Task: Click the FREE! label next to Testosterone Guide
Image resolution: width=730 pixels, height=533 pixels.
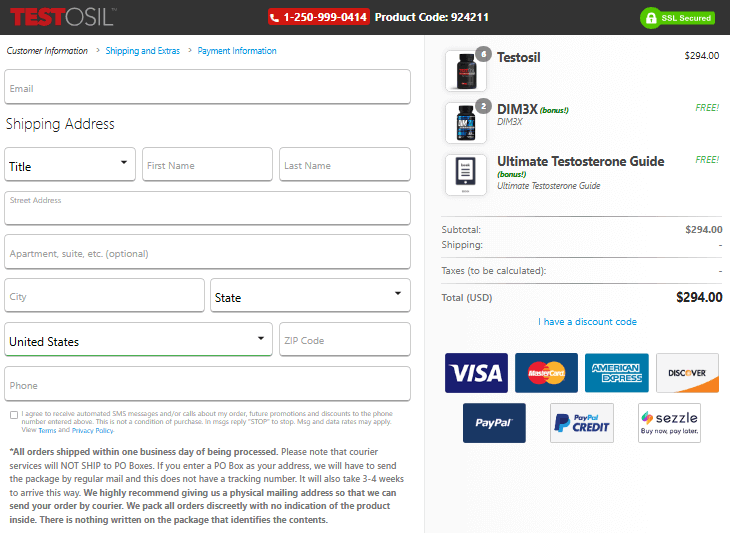Action: (707, 160)
